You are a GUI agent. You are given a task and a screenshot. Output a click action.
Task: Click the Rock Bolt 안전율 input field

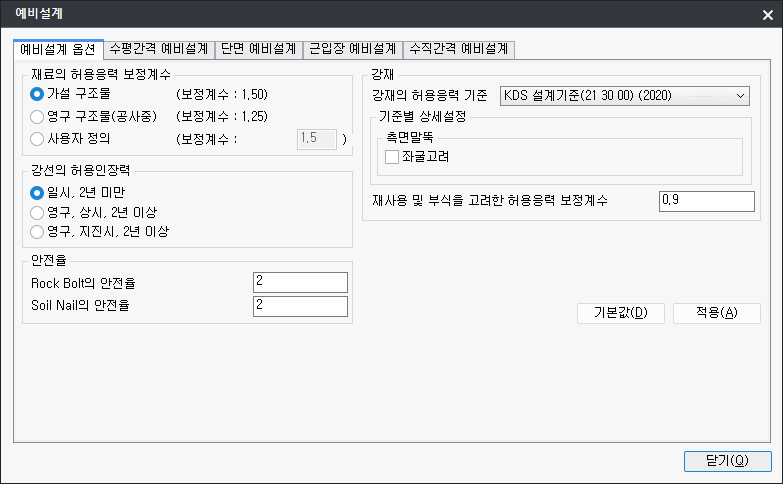(300, 282)
